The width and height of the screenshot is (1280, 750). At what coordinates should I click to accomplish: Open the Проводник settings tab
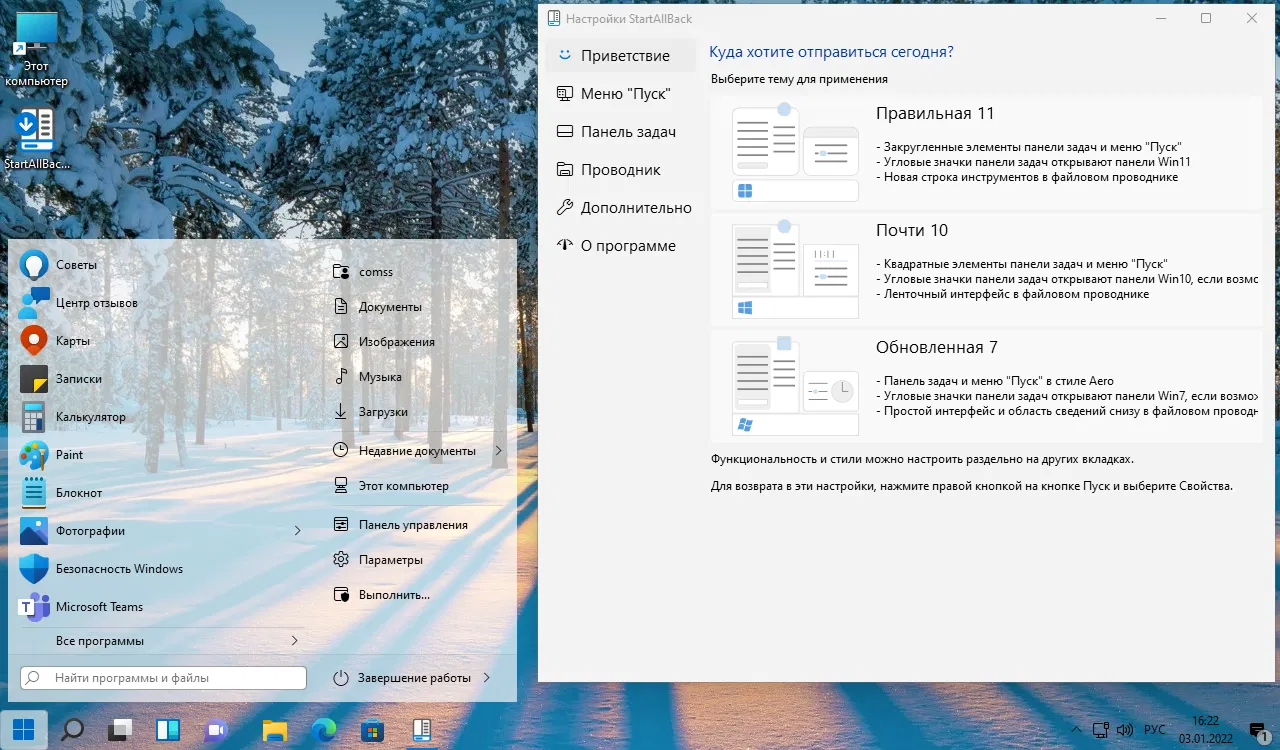coord(621,170)
